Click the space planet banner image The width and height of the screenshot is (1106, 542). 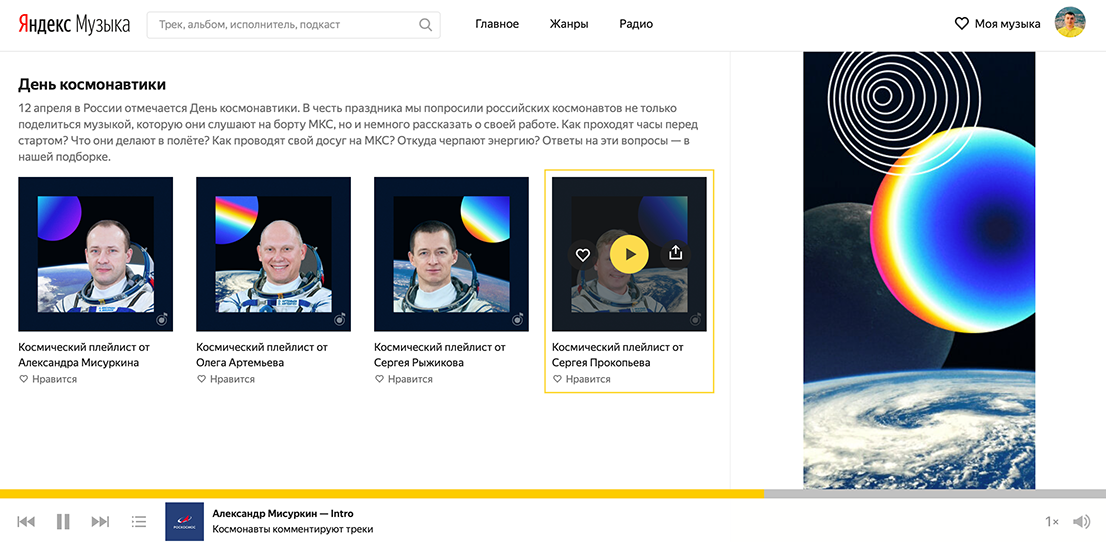click(x=919, y=270)
